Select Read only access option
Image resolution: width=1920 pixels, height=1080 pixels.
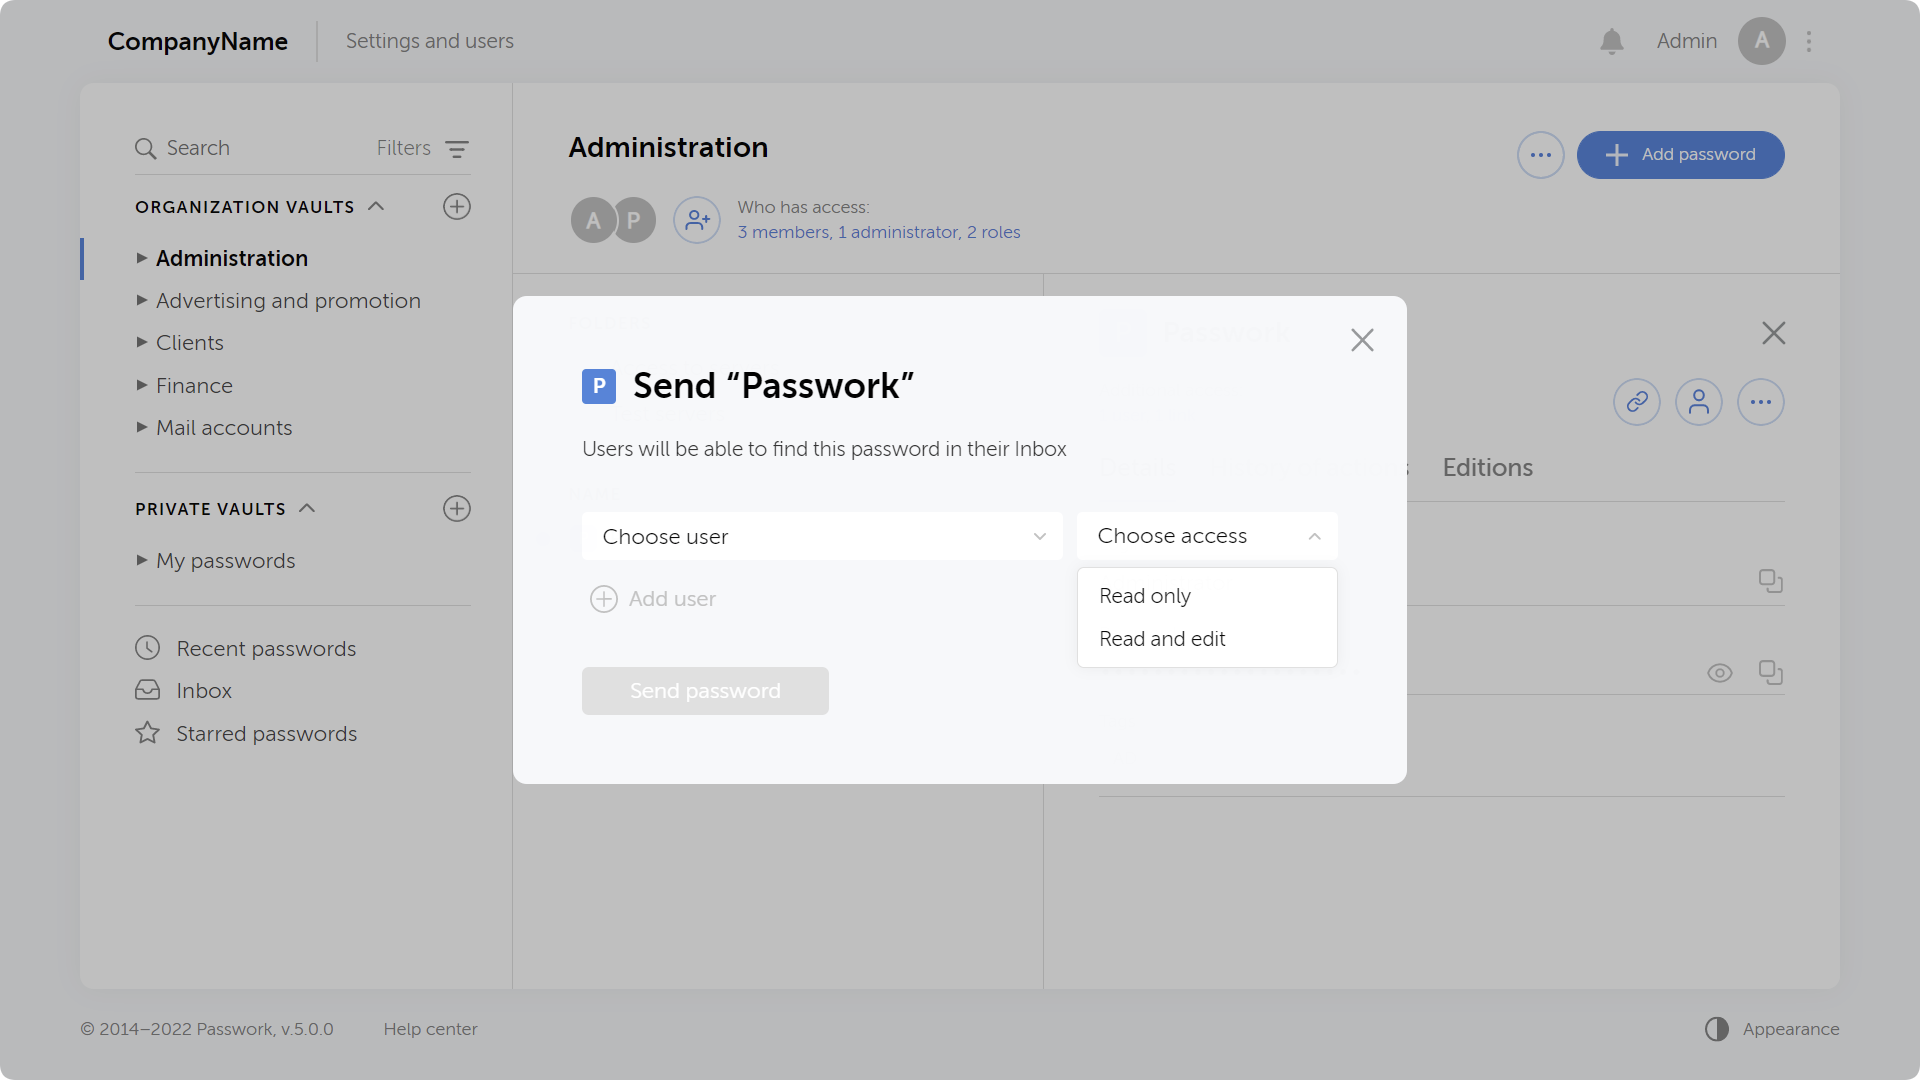coord(1145,596)
